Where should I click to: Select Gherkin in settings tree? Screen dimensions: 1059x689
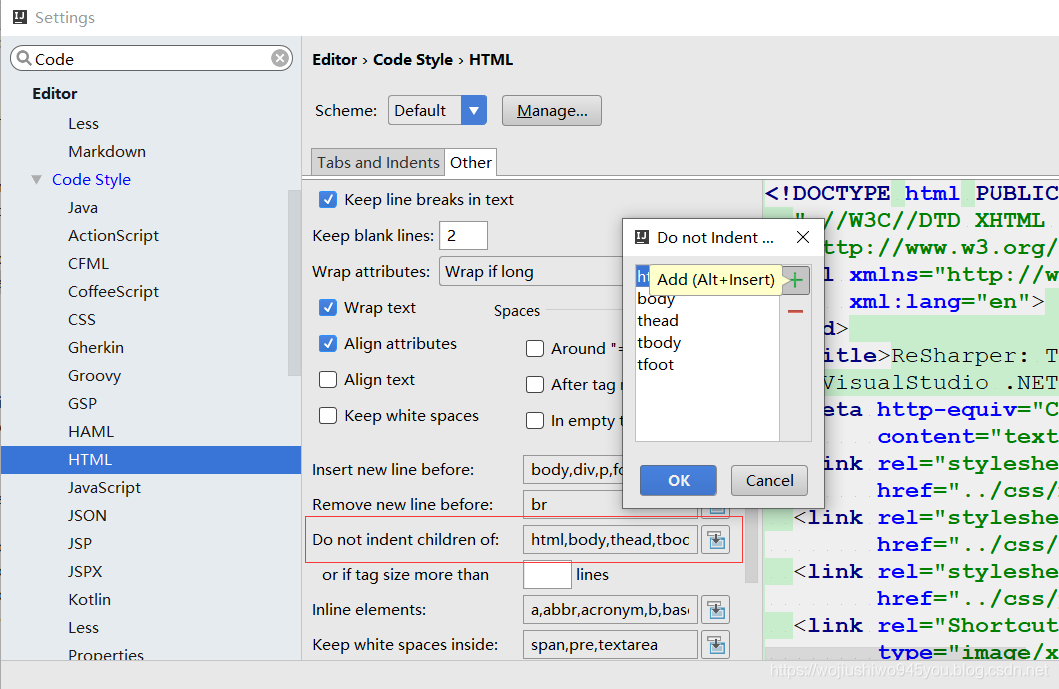[96, 348]
